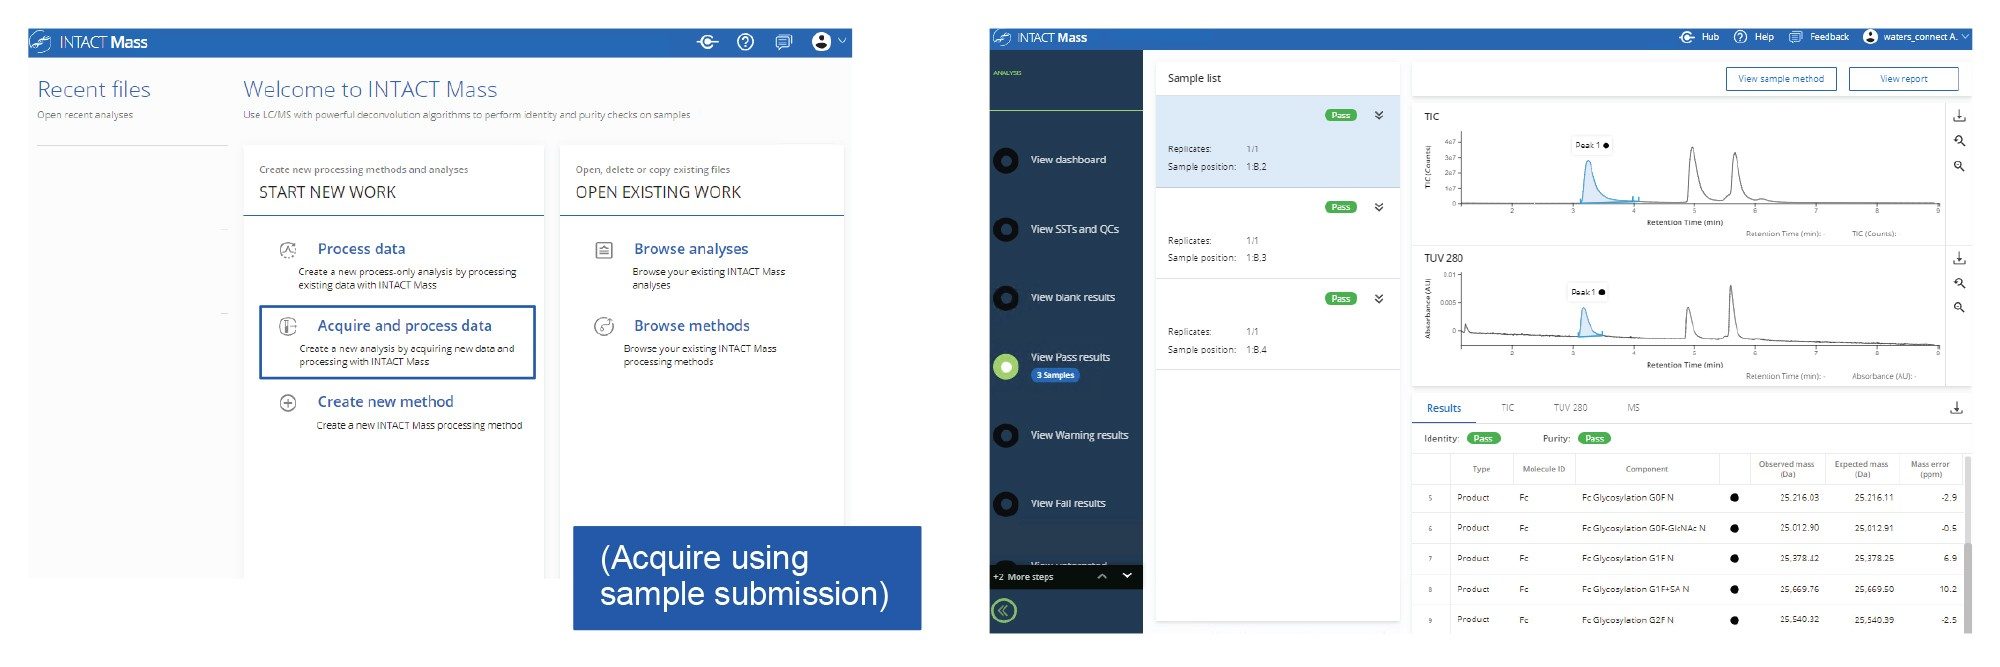
Task: Select View SSTs and QCs step circle
Action: point(1006,229)
